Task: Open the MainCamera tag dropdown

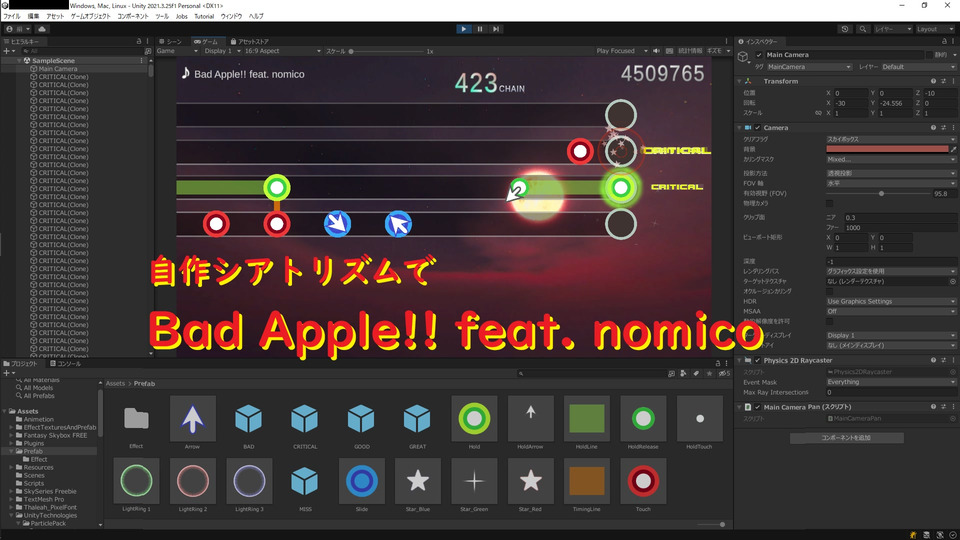Action: (x=808, y=67)
